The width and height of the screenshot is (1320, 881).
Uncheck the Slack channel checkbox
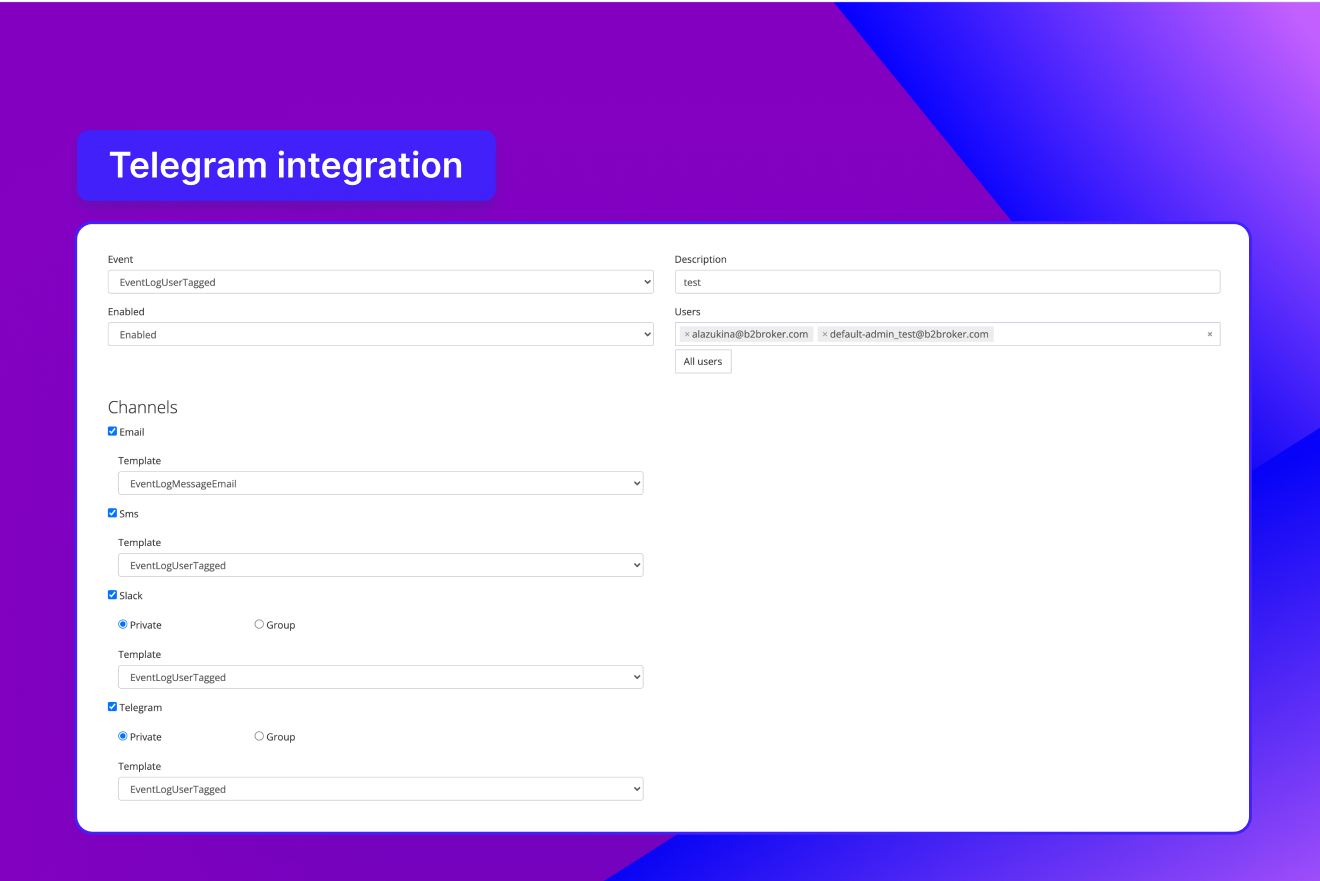click(x=113, y=595)
